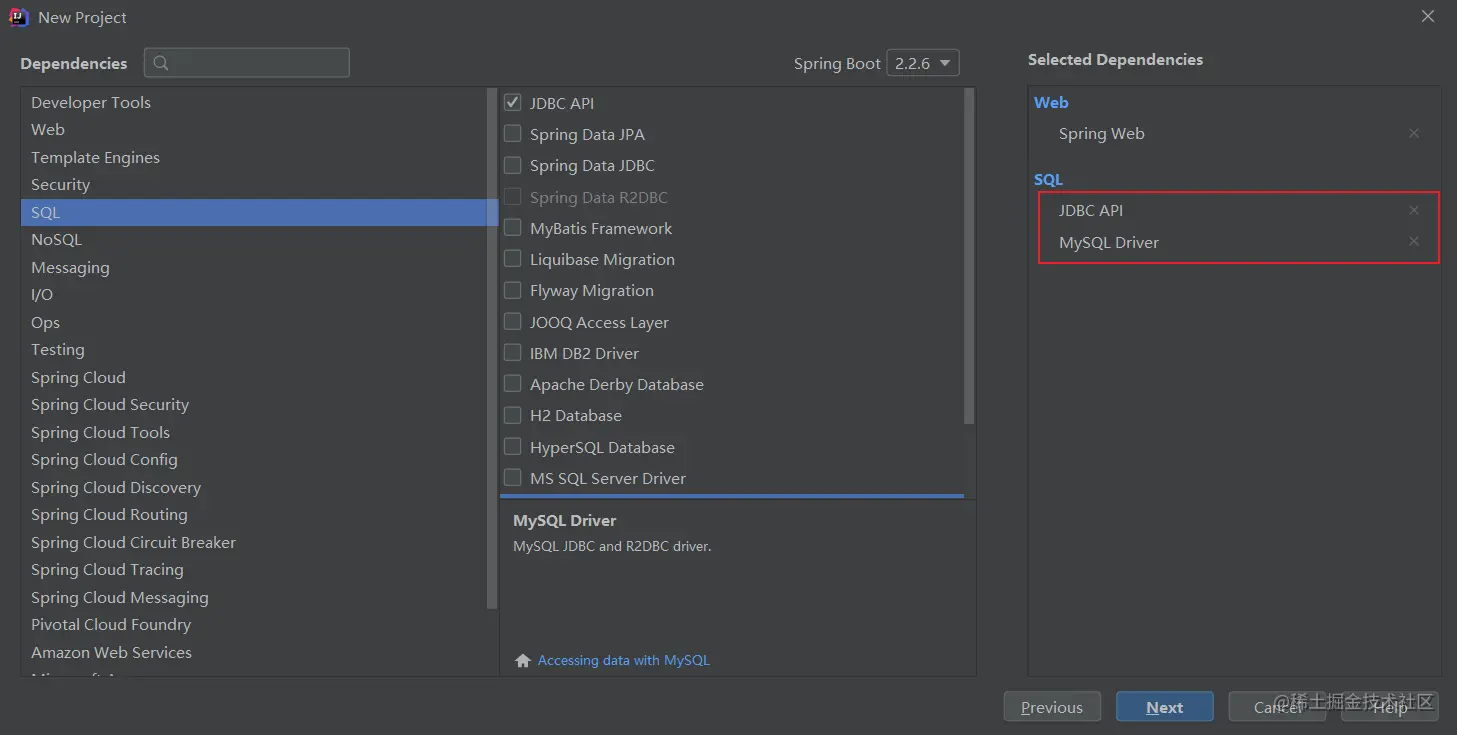Viewport: 1457px width, 735px height.
Task: Click the MySQL Driver description title
Action: tap(565, 520)
